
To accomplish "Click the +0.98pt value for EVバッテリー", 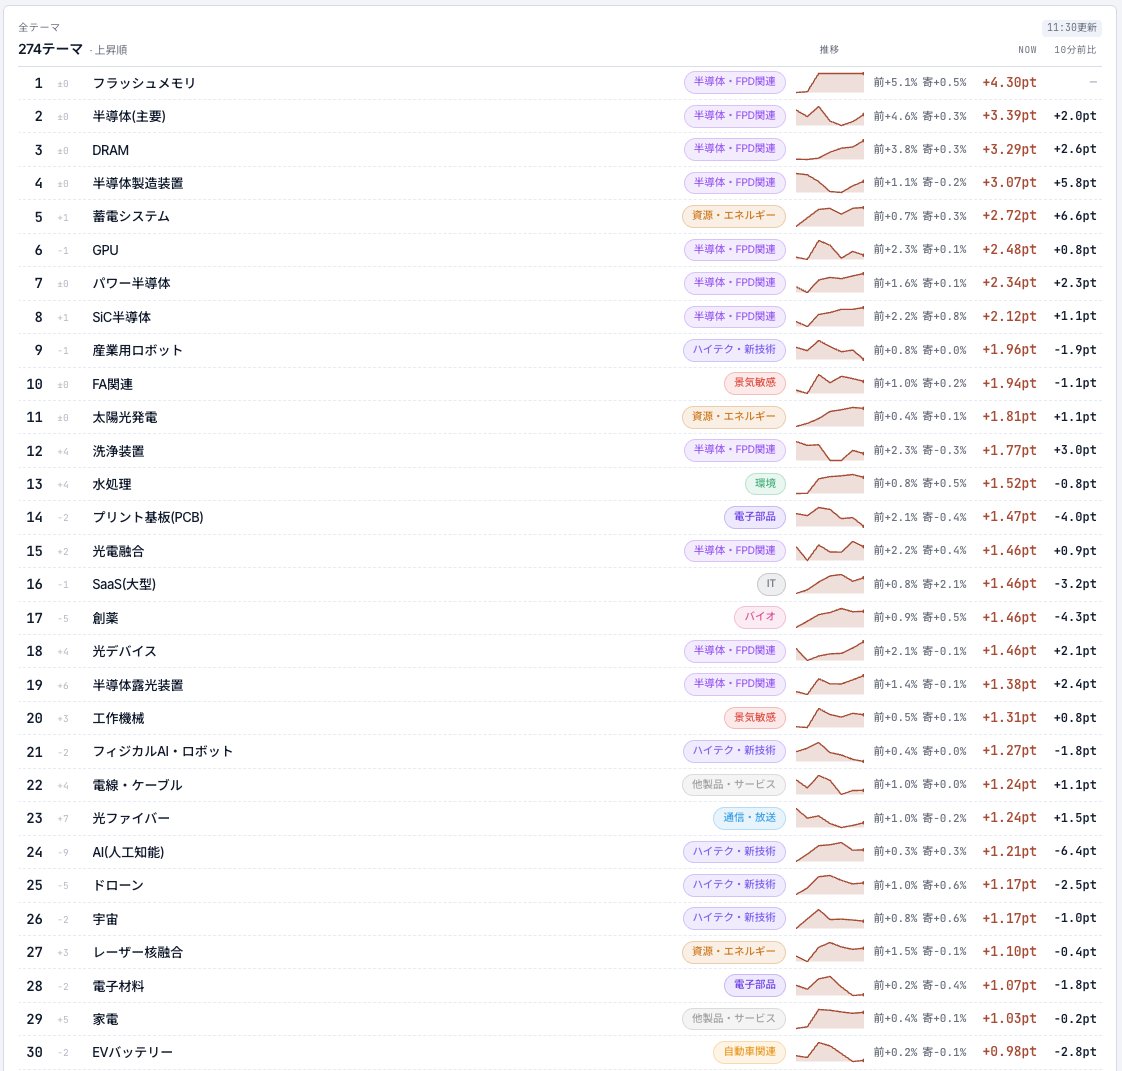I will pos(1009,1052).
